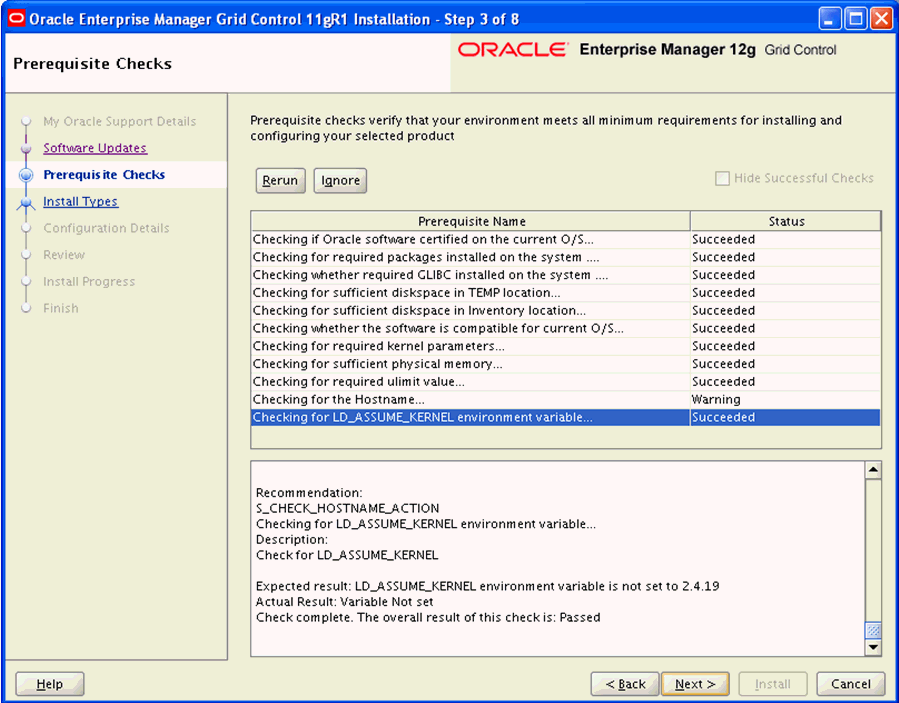The height and width of the screenshot is (703, 899).
Task: Click the Actual Result: Variable Not set line
Action: point(345,602)
